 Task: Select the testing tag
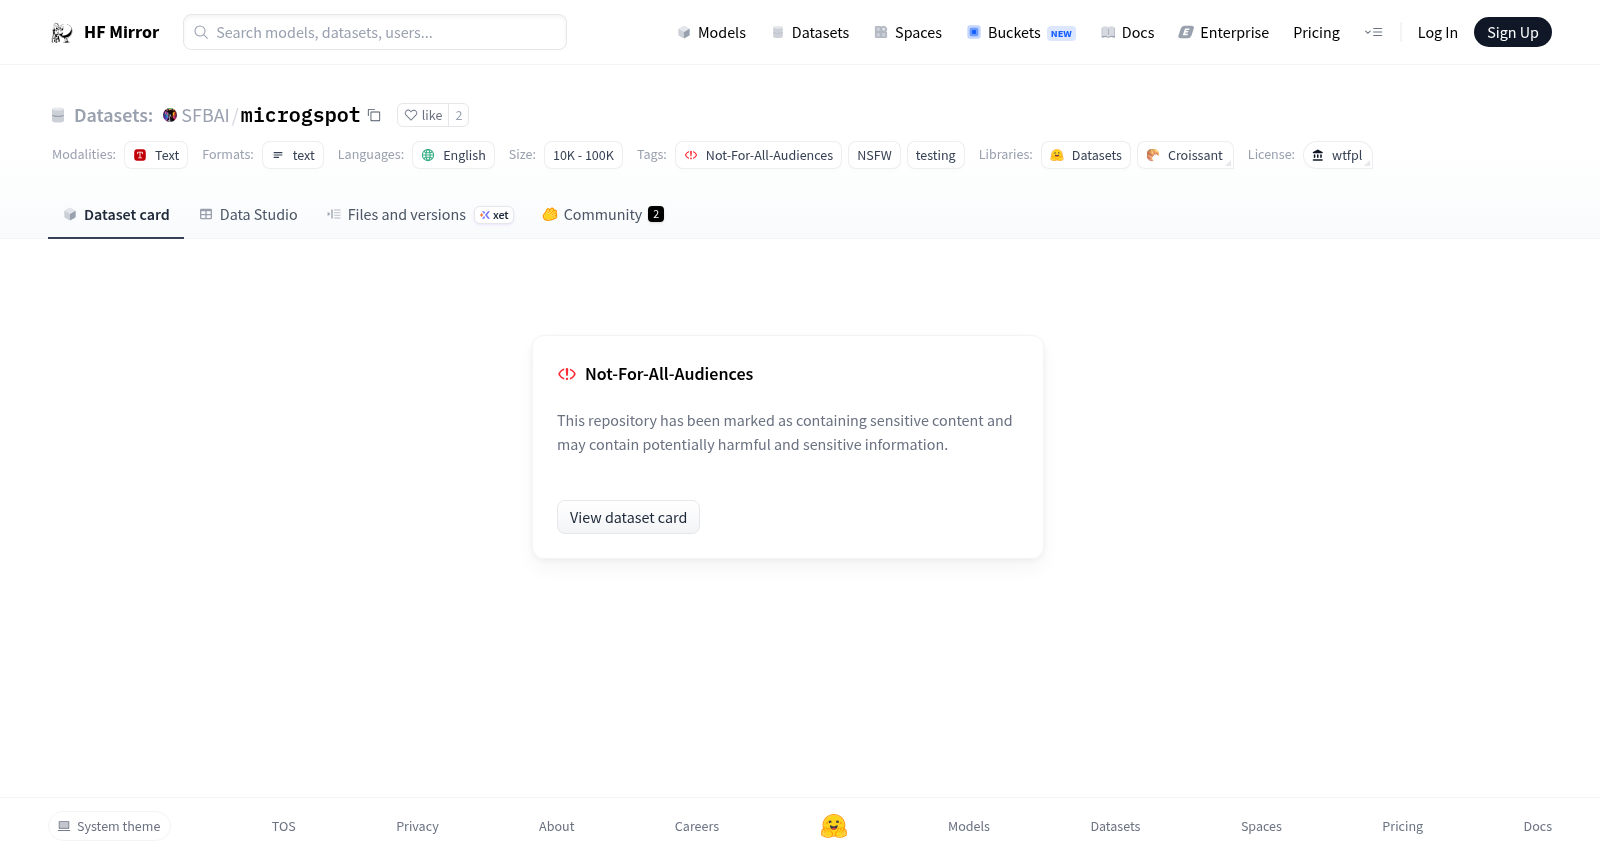point(935,155)
